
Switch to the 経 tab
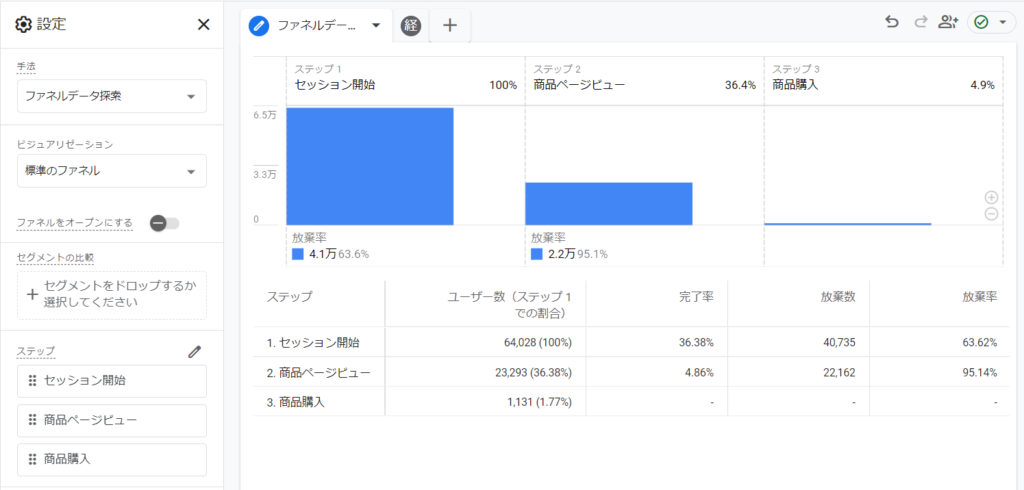click(x=411, y=25)
